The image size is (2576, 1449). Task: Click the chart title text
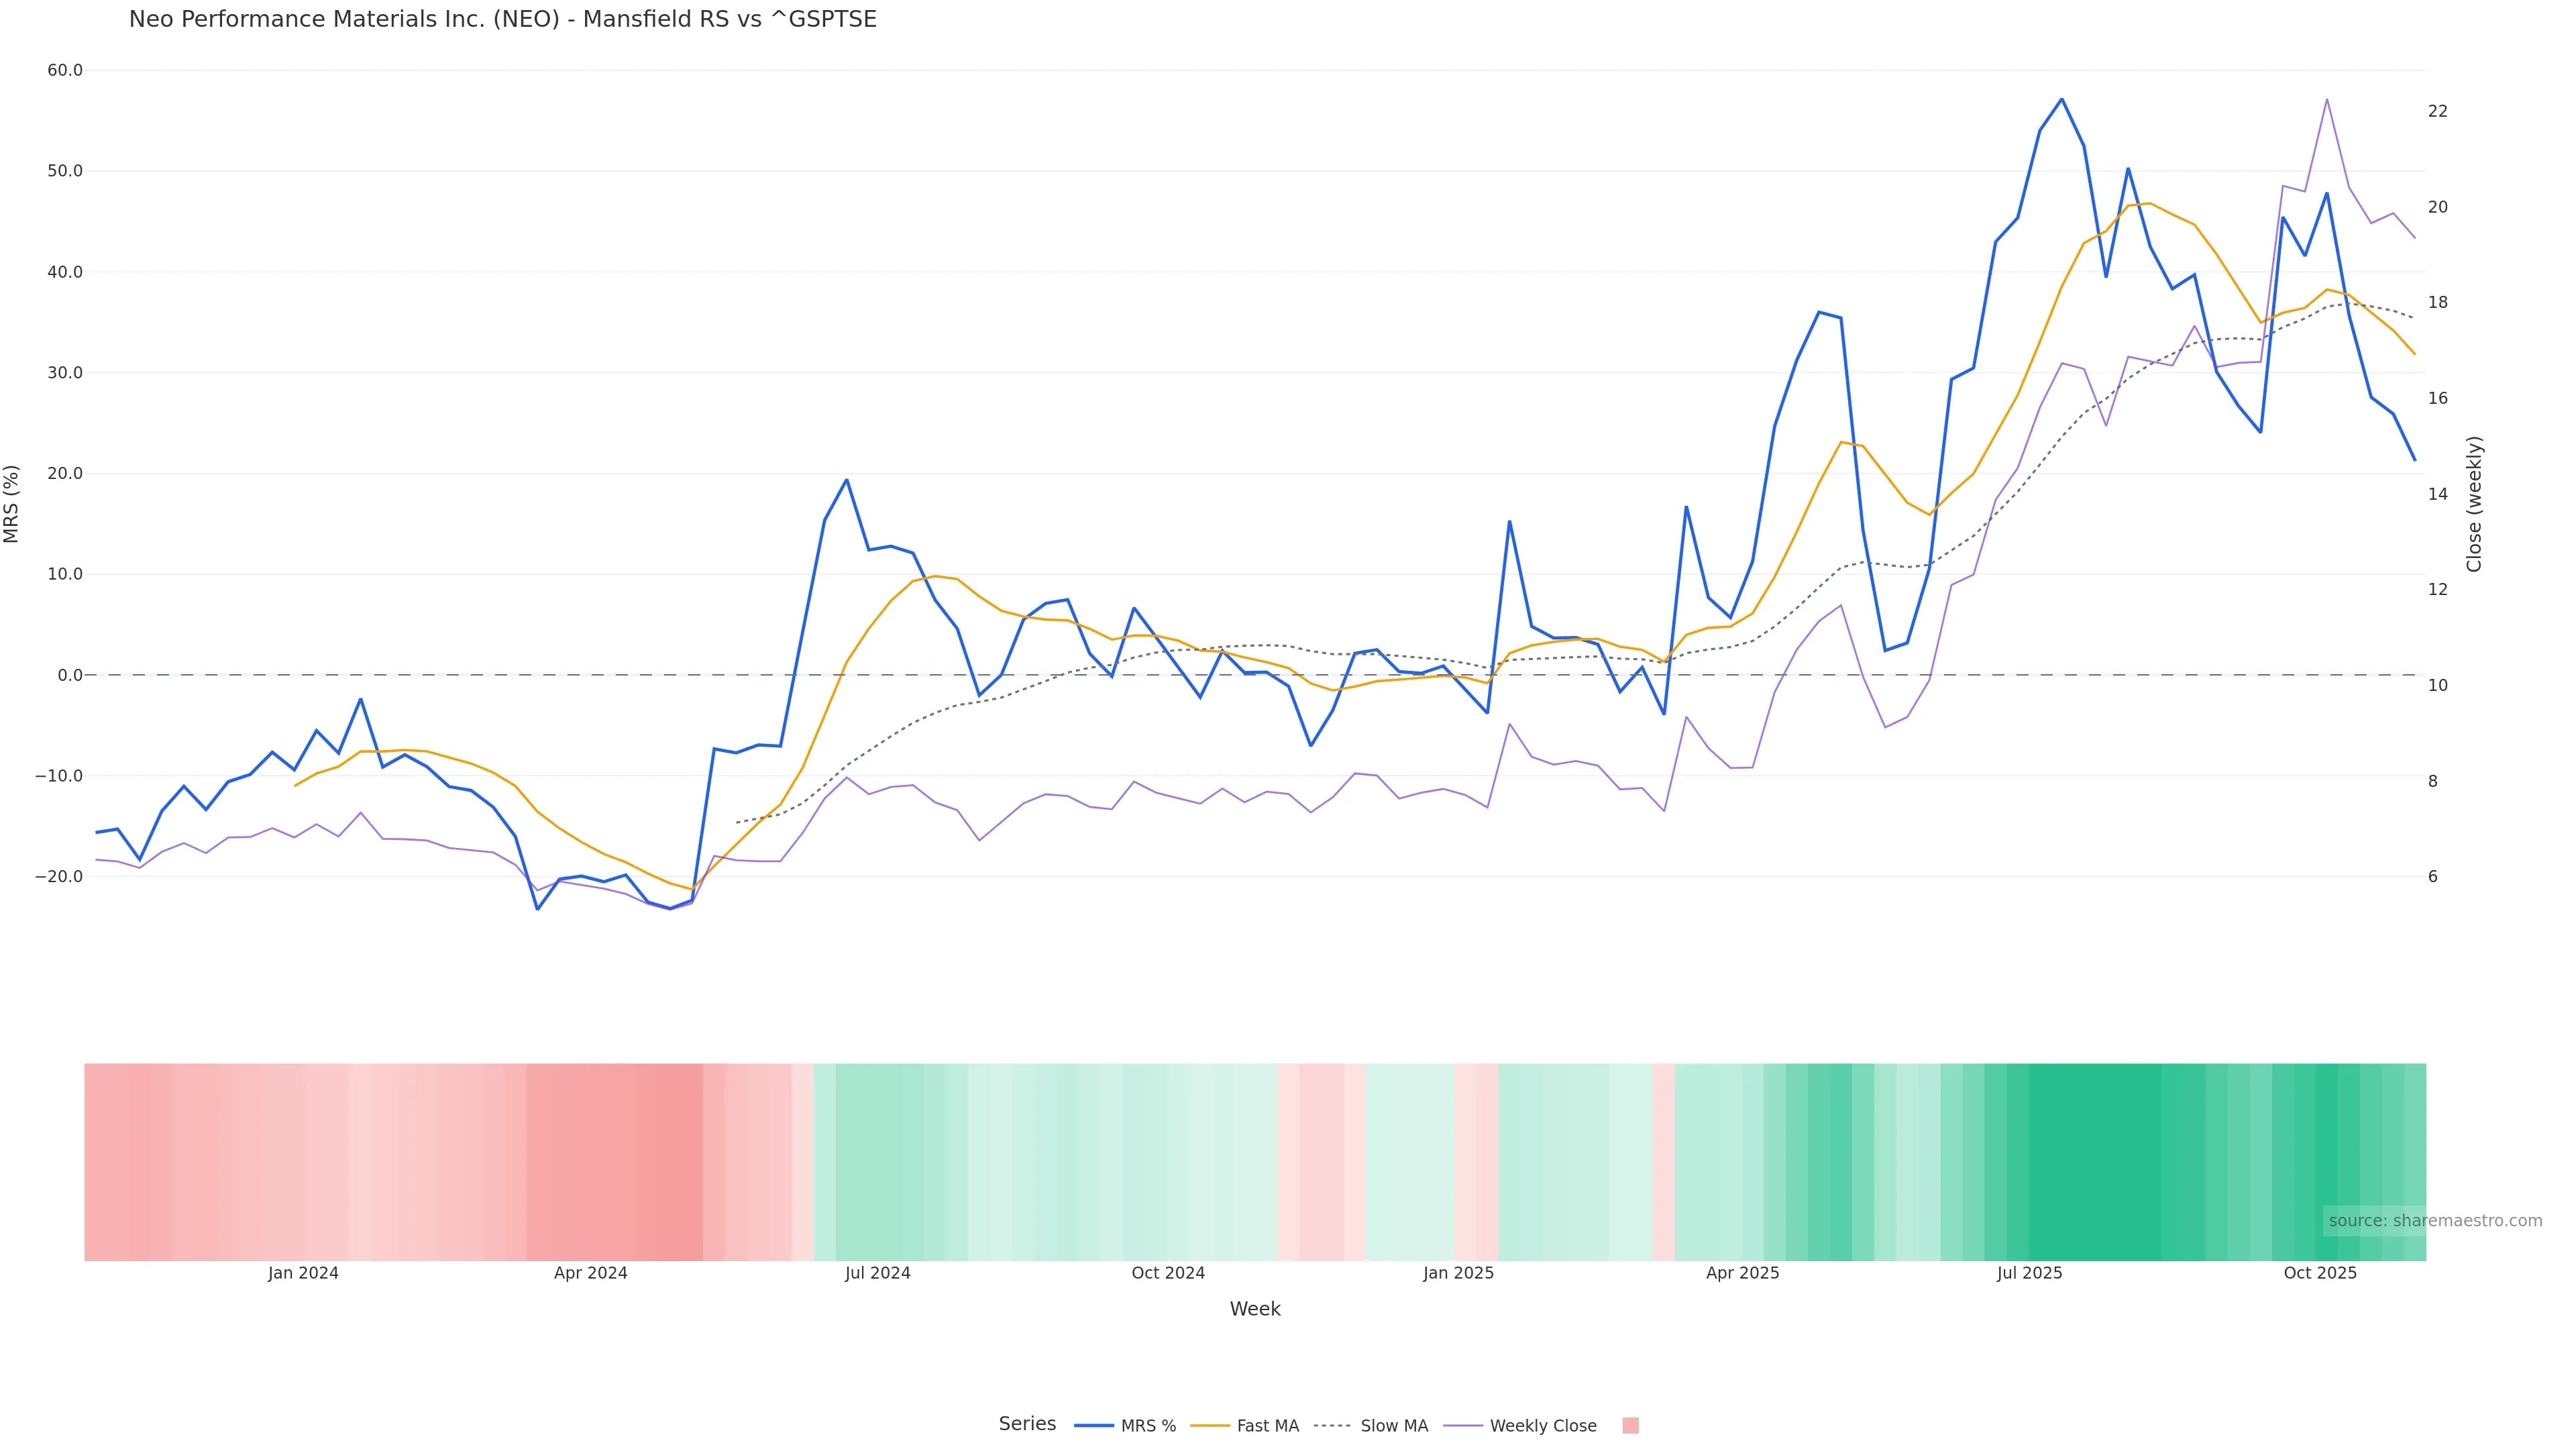point(502,19)
